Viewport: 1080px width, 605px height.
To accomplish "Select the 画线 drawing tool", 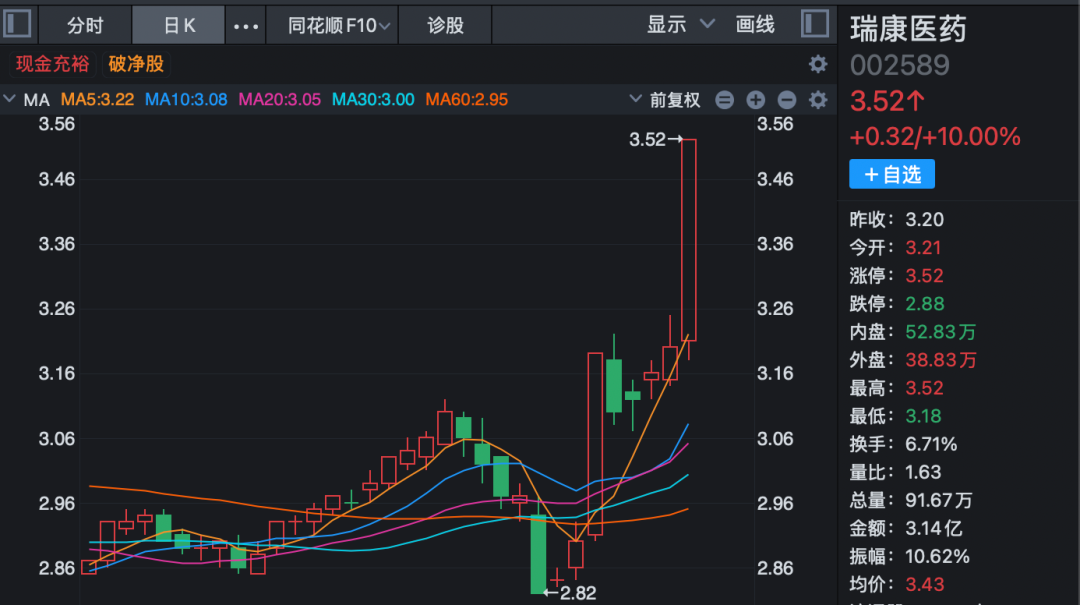I will coord(755,23).
